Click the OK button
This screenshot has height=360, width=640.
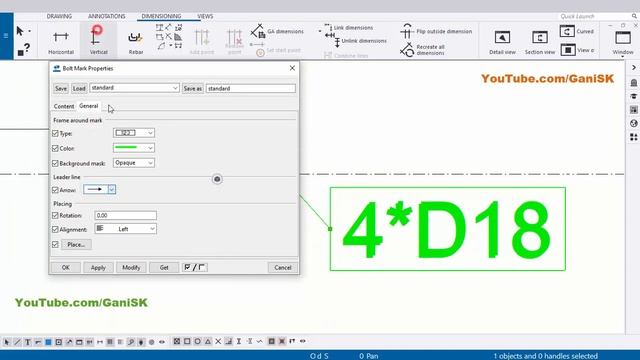(x=66, y=268)
